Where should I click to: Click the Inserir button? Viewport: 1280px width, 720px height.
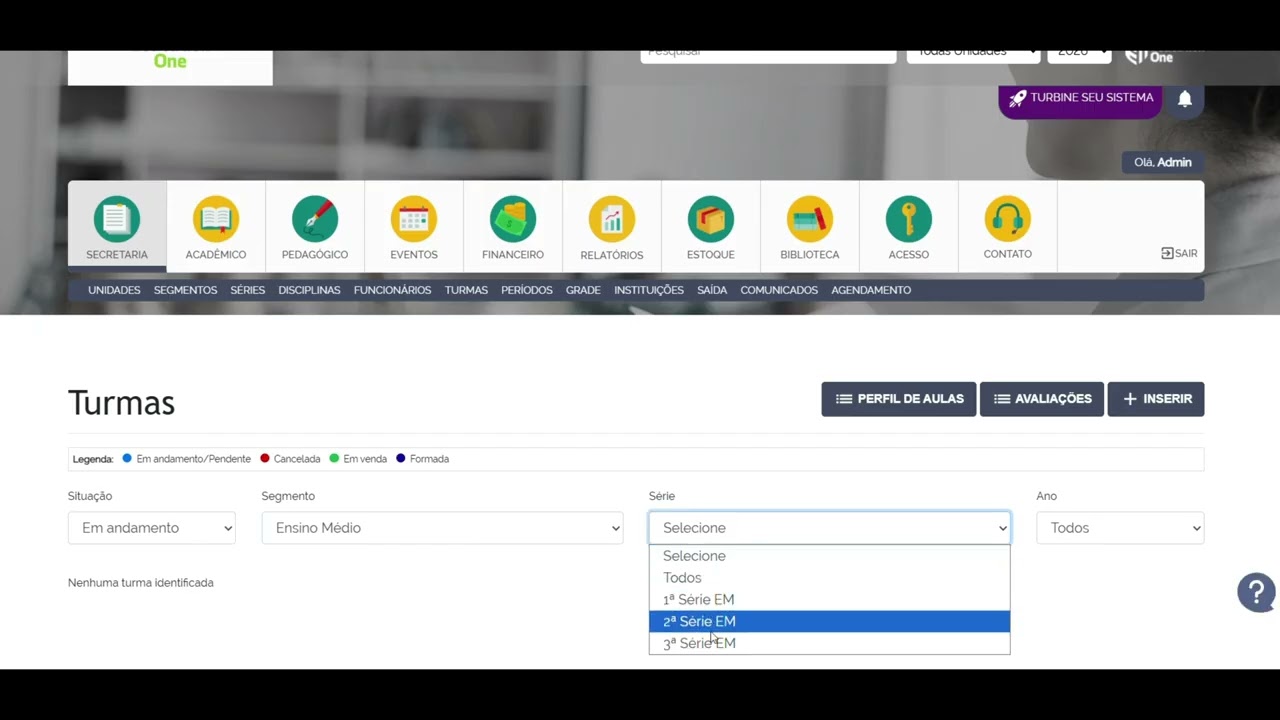click(x=1156, y=399)
